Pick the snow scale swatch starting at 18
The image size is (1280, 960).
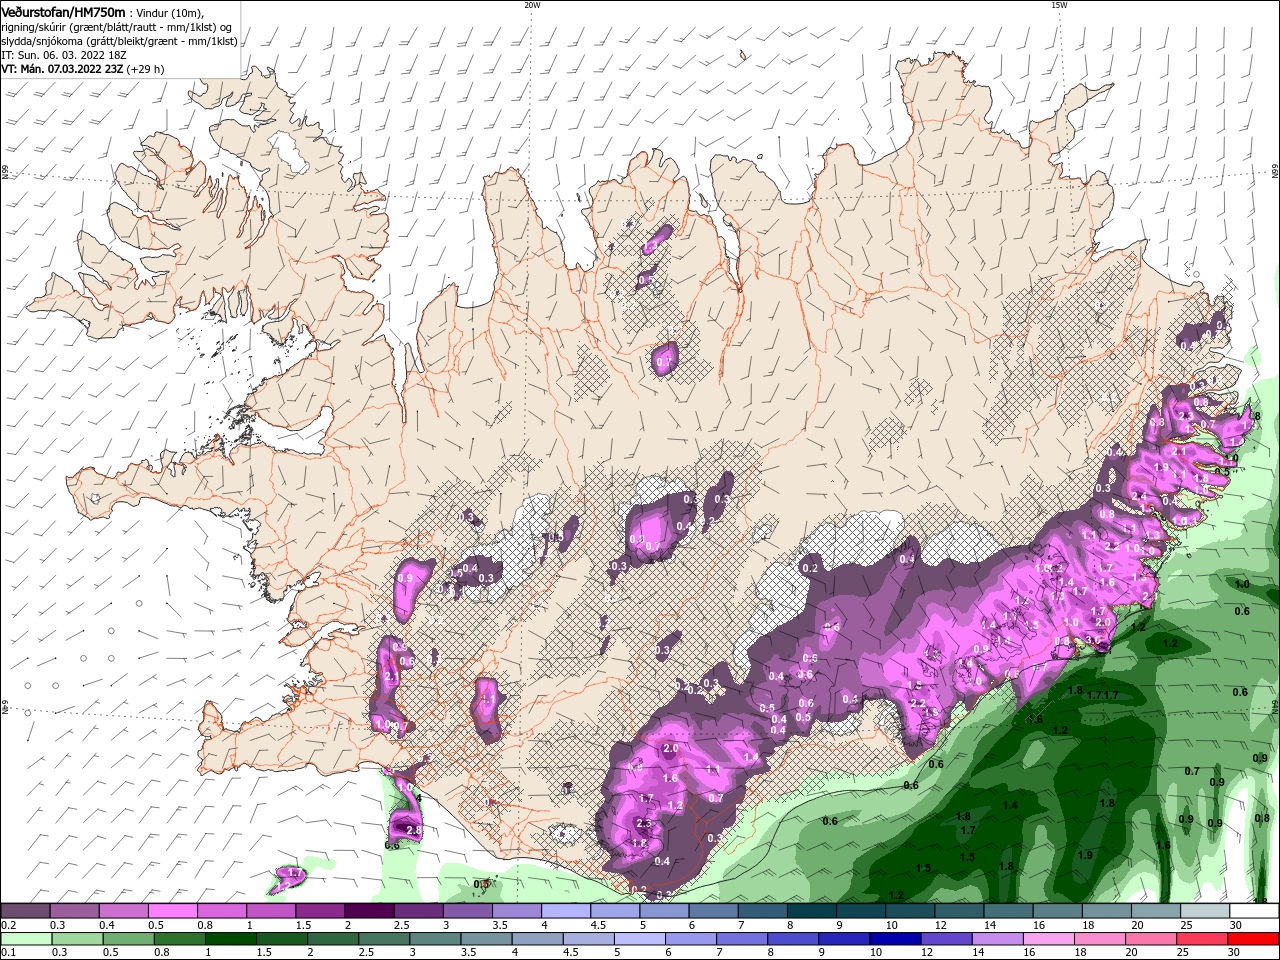[1107, 911]
